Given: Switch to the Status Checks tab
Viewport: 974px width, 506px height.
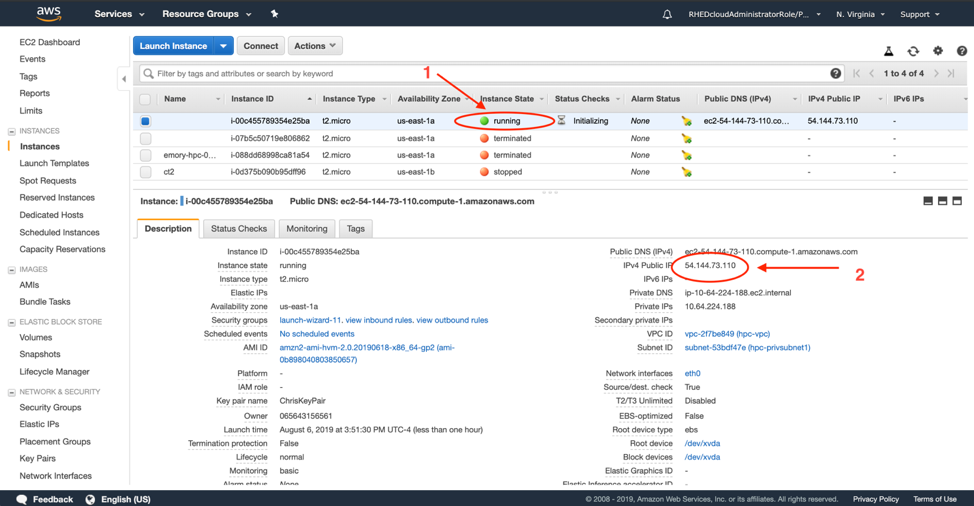Looking at the screenshot, I should (x=239, y=229).
